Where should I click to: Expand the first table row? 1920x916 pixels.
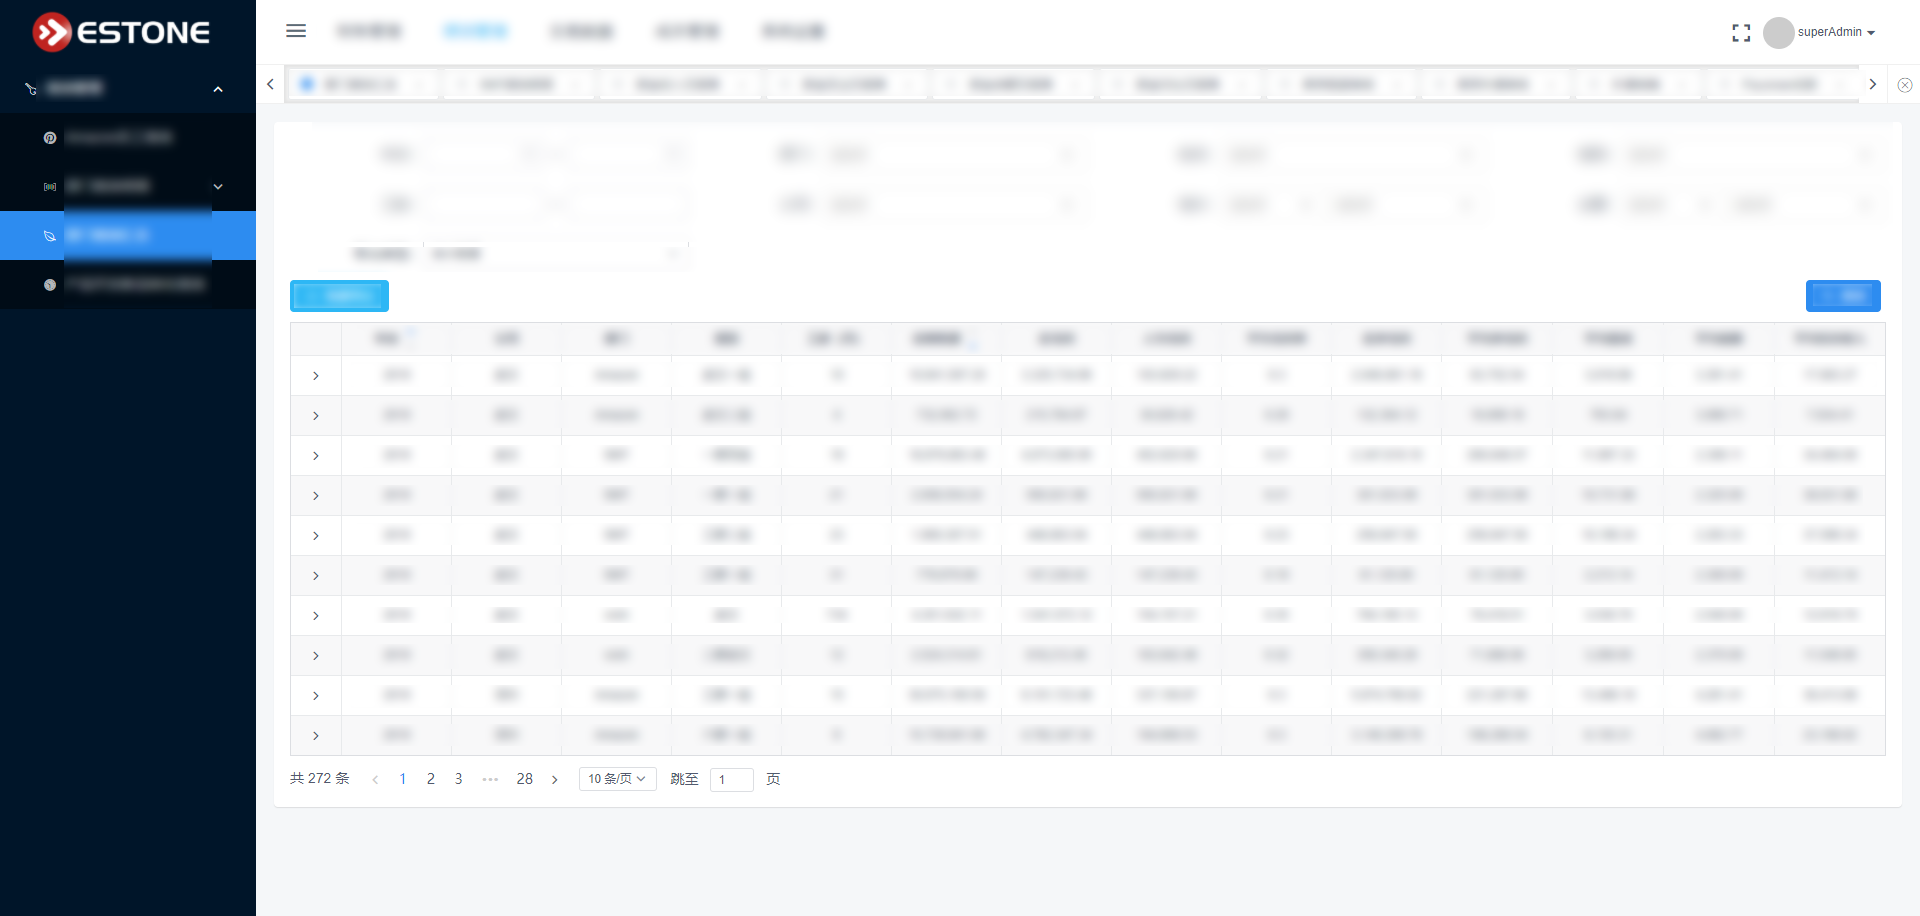click(316, 376)
